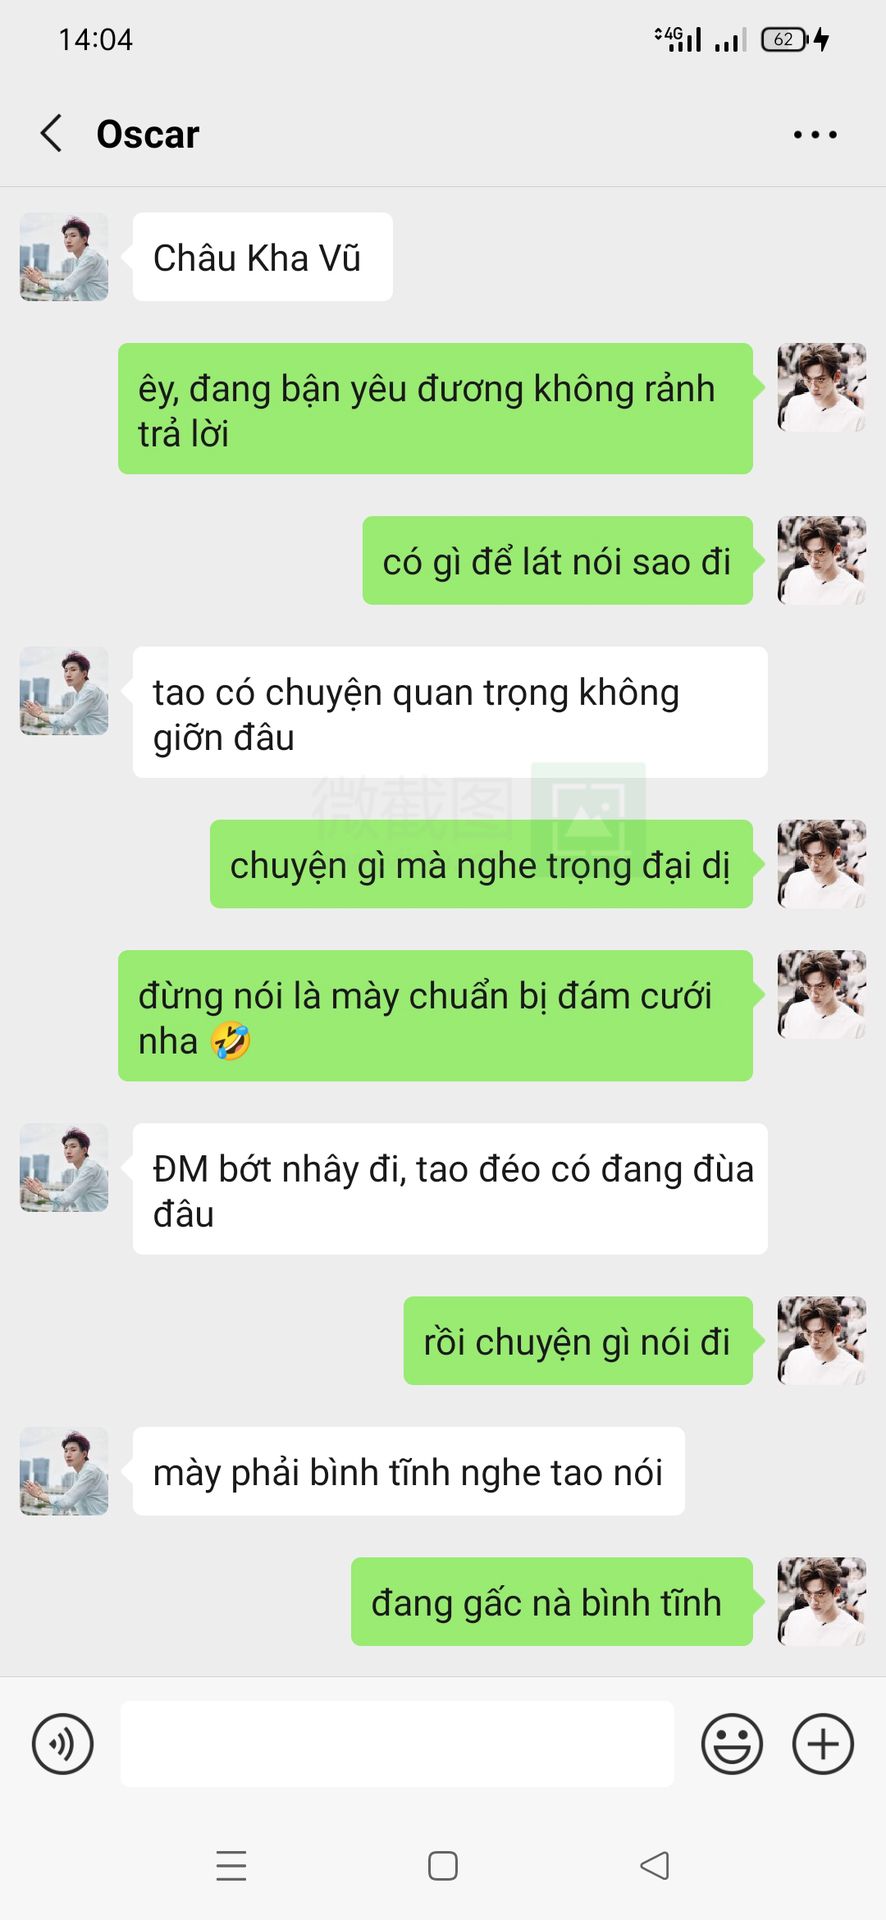Image resolution: width=886 pixels, height=1920 pixels.
Task: Tap the 'rồi chuyện gì nói đi' bubble
Action: click(x=578, y=1341)
